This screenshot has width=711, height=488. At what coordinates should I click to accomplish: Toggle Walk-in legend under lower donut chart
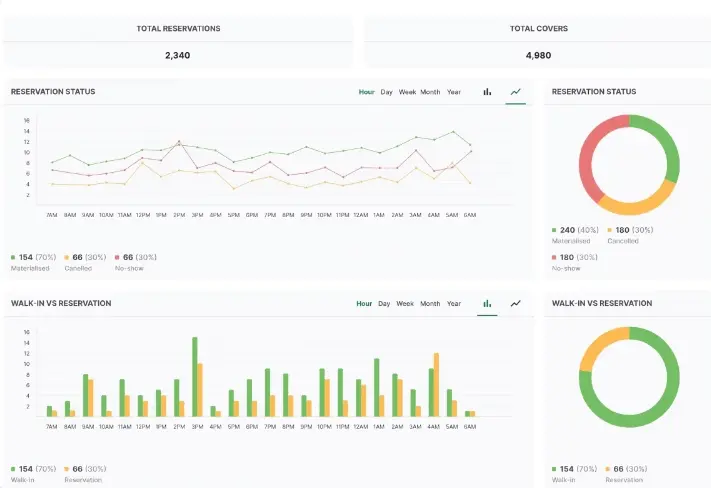coord(574,474)
